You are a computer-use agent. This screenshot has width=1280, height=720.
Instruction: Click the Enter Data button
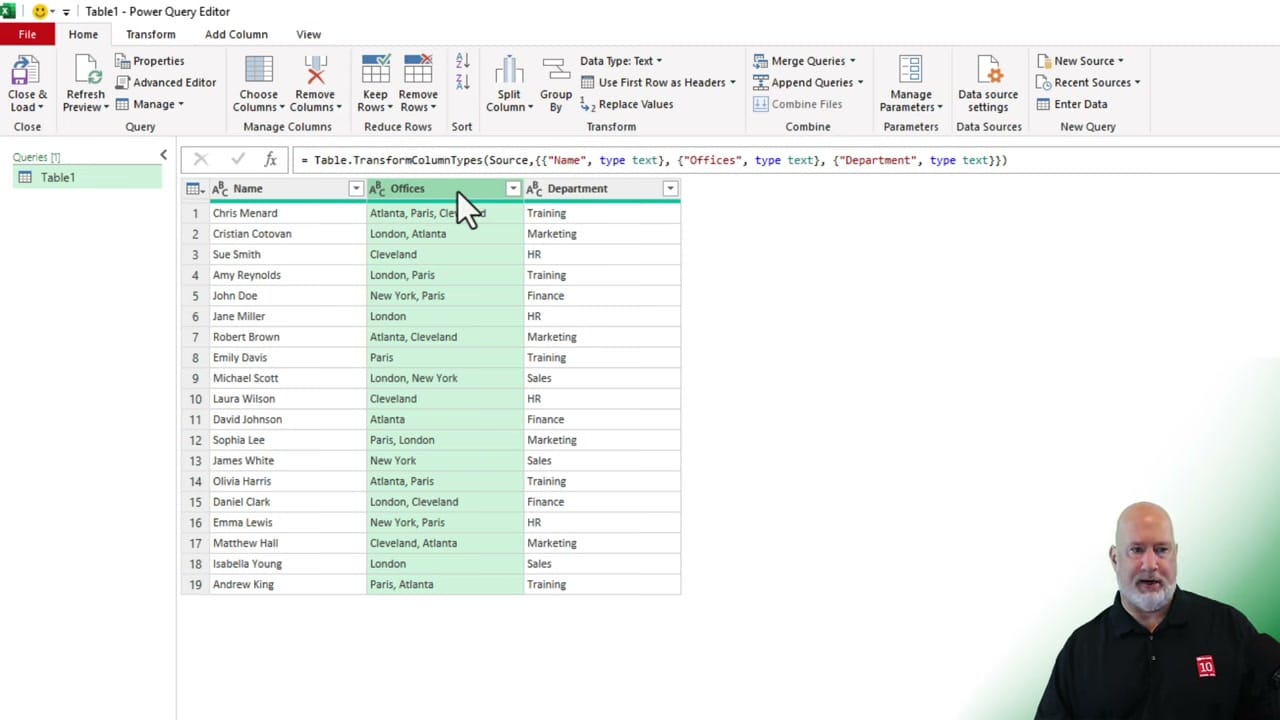1079,104
